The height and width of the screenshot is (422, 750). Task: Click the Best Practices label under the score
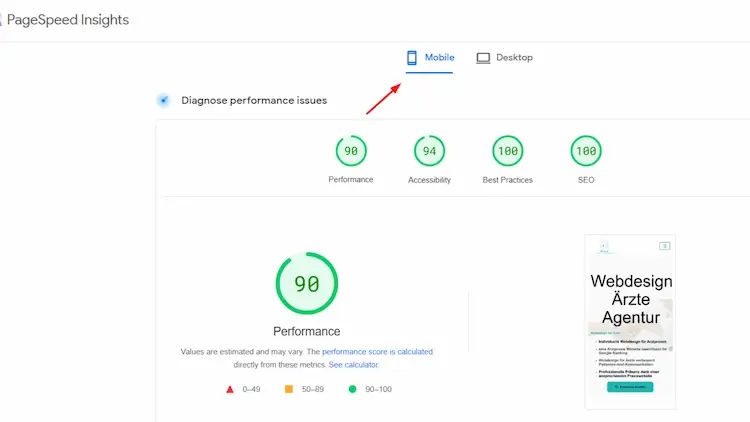pyautogui.click(x=508, y=180)
